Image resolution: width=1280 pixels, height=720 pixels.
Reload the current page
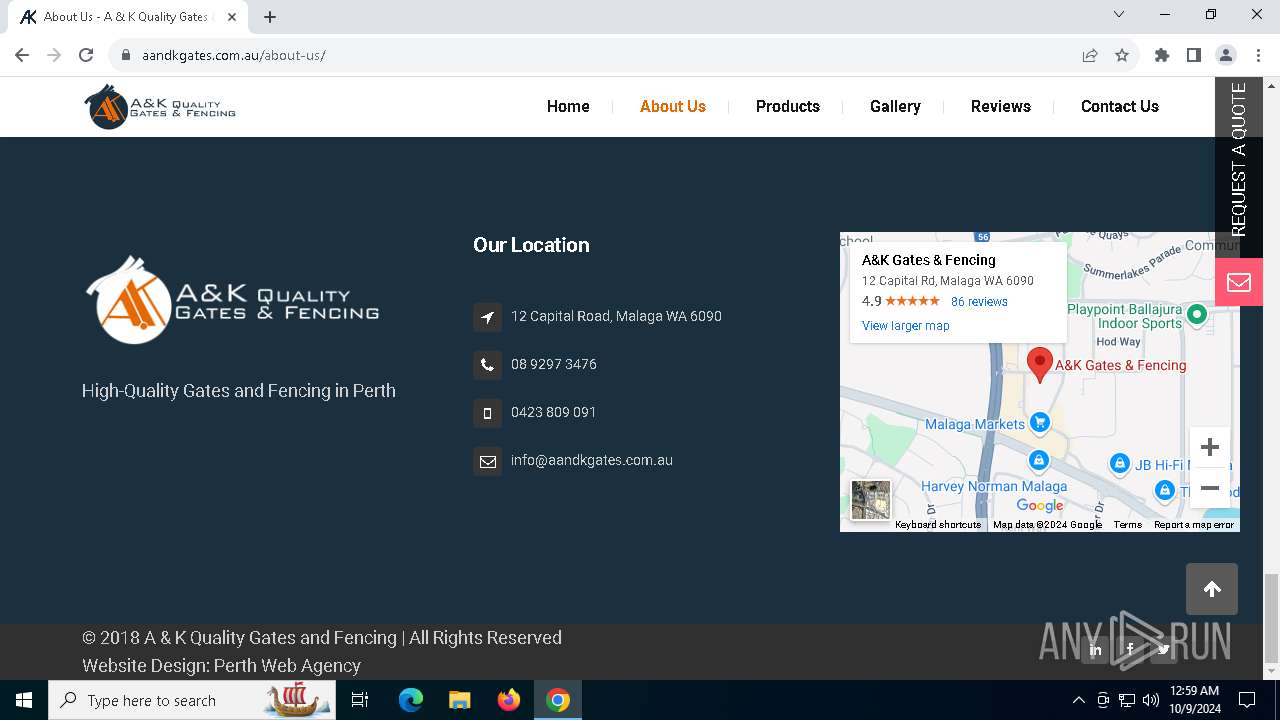pos(86,55)
